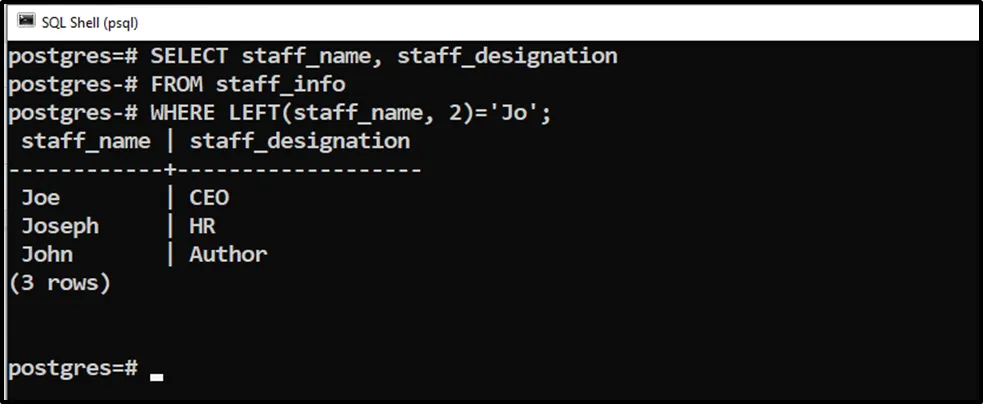
Task: Click the bottom 'postgres=#' prompt text
Action: 72,368
